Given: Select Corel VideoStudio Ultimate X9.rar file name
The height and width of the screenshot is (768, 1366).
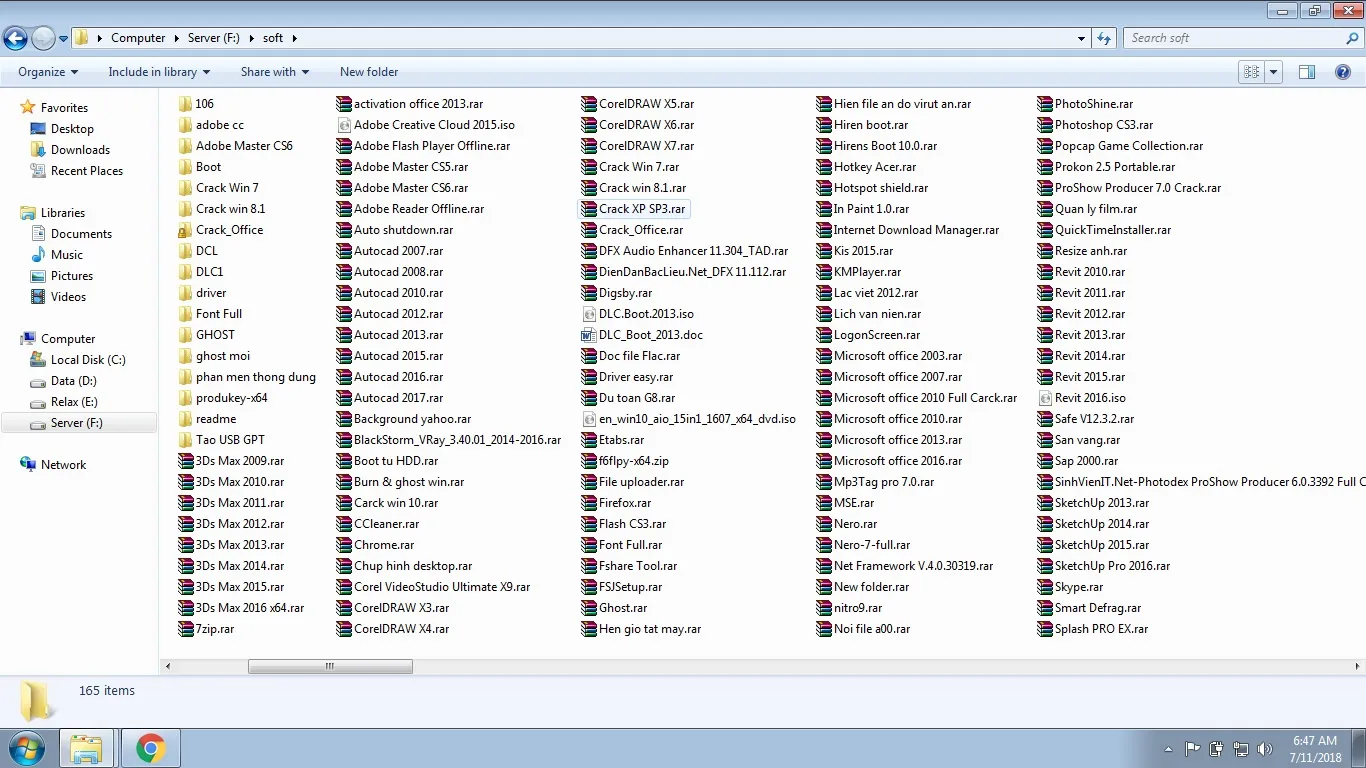Looking at the screenshot, I should coord(442,587).
